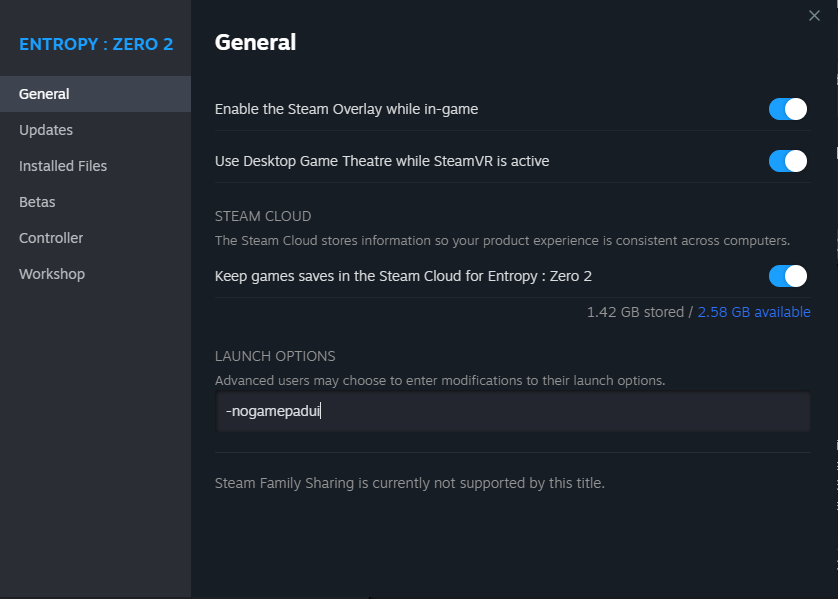Open the Updates section
The width and height of the screenshot is (838, 599).
pyautogui.click(x=46, y=130)
